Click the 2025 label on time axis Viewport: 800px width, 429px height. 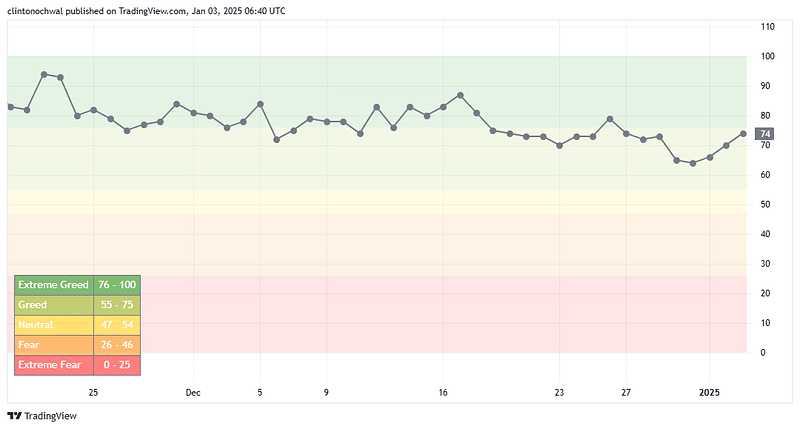click(x=710, y=392)
